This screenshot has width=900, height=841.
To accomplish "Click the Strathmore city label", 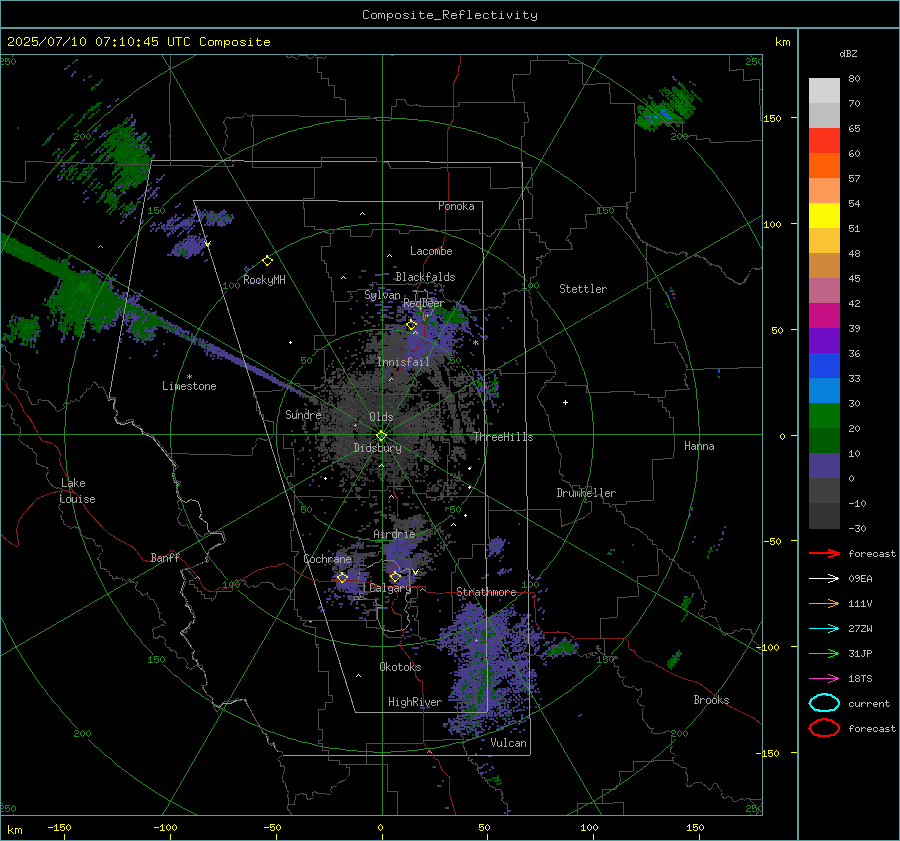I will pos(486,592).
